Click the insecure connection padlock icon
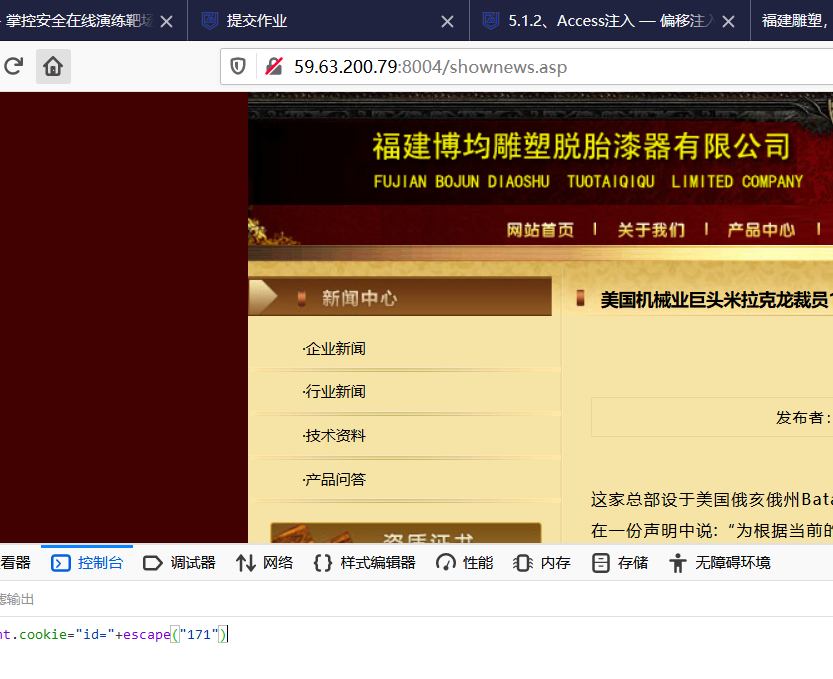The image size is (833, 679). [271, 67]
